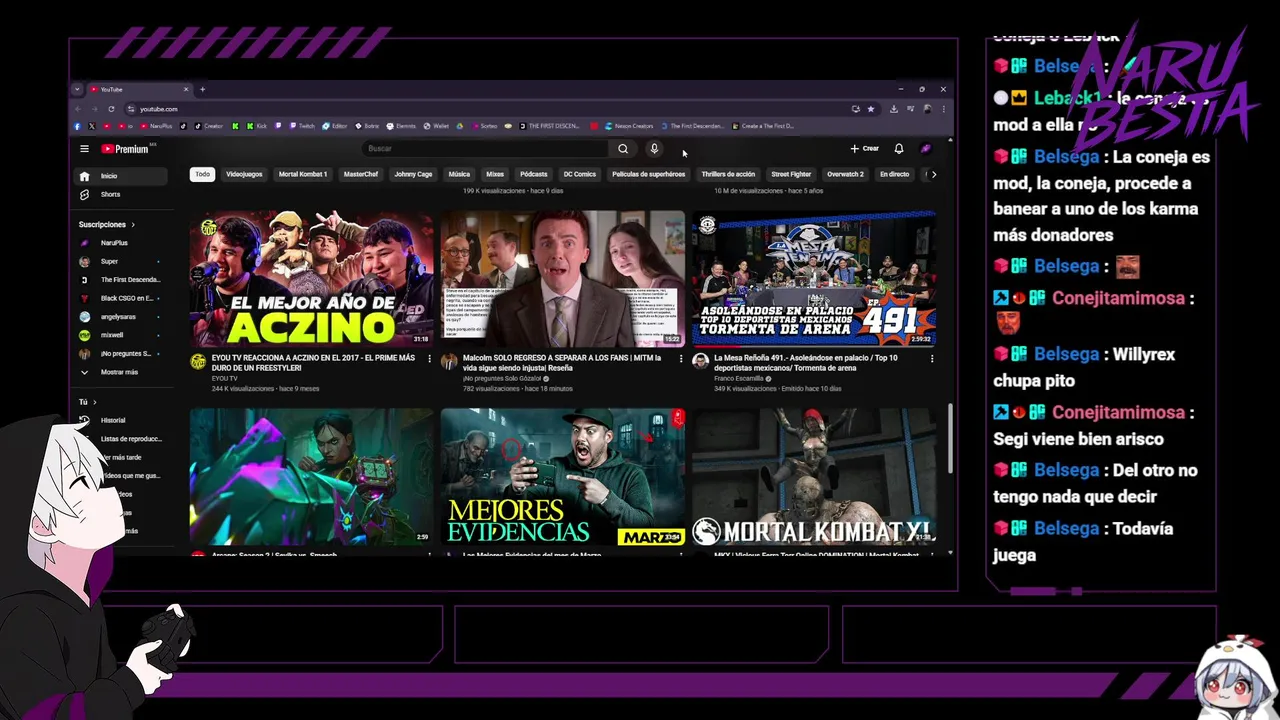
Task: Go to Inicio in the sidebar
Action: 122,176
